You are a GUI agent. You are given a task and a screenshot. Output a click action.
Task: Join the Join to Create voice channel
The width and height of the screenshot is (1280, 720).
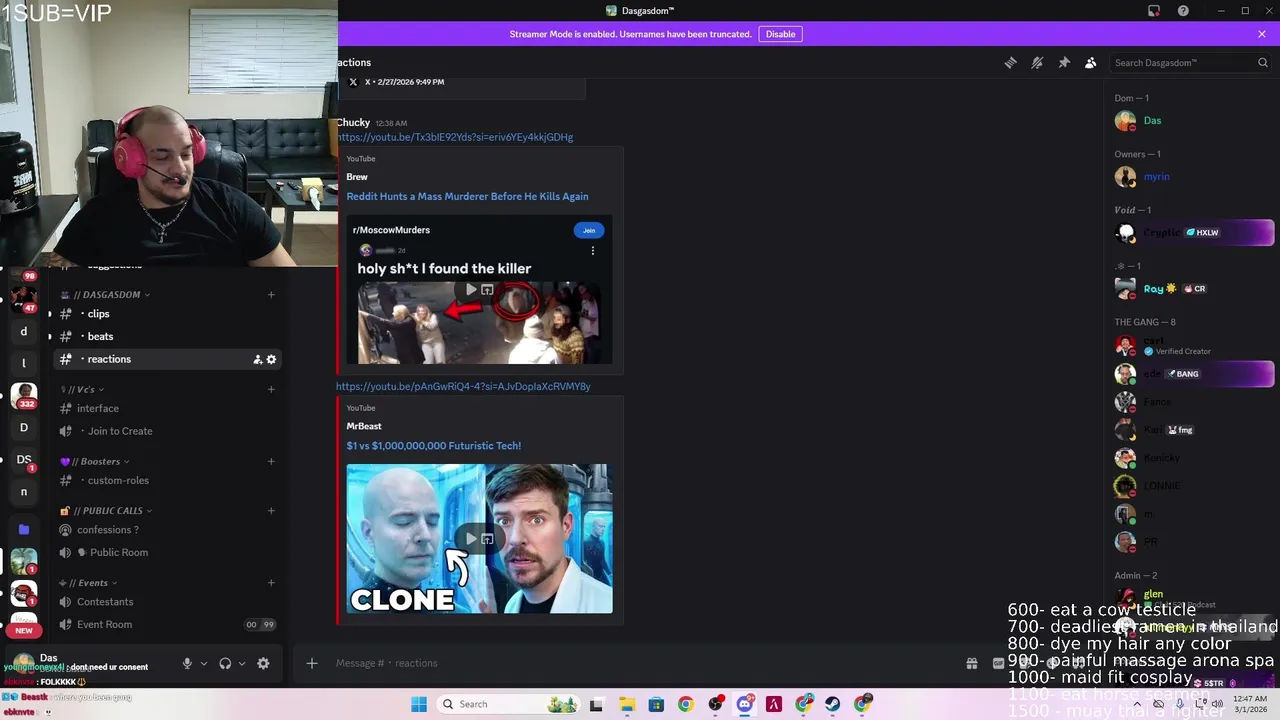(x=167, y=431)
